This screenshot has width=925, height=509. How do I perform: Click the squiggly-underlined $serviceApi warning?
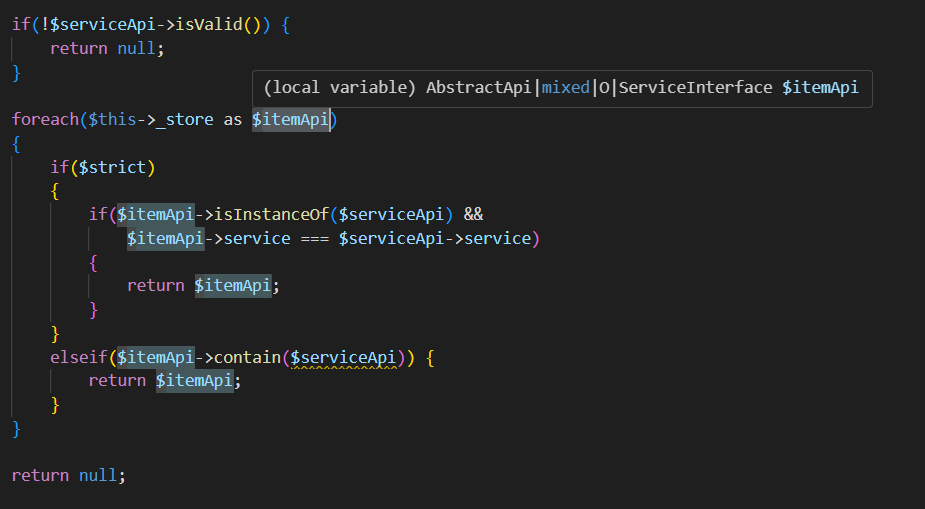coord(344,357)
